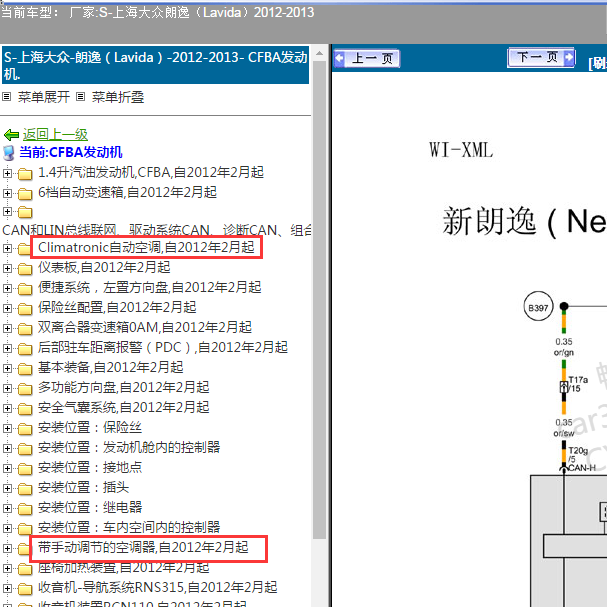Open 带手动调节的空调器,自2012年2月起
This screenshot has height=607, width=607.
143,547
